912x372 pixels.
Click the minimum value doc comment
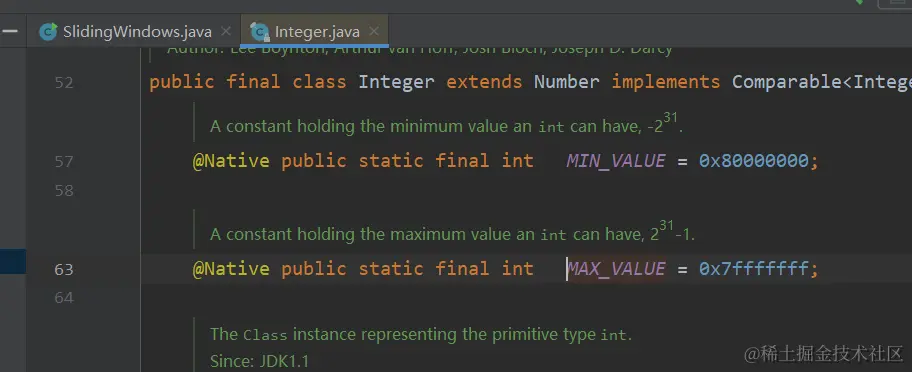(446, 123)
